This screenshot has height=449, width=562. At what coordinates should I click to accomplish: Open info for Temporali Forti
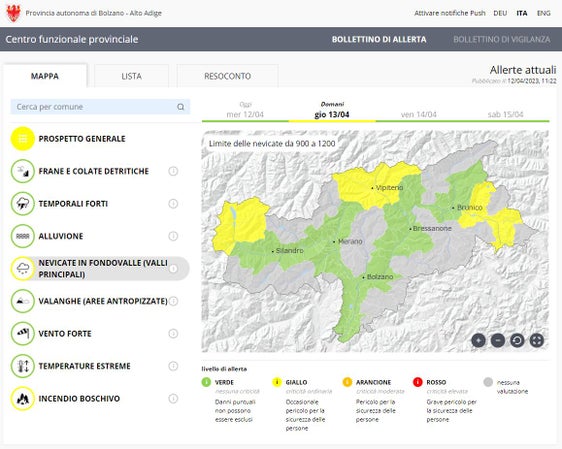click(x=173, y=204)
